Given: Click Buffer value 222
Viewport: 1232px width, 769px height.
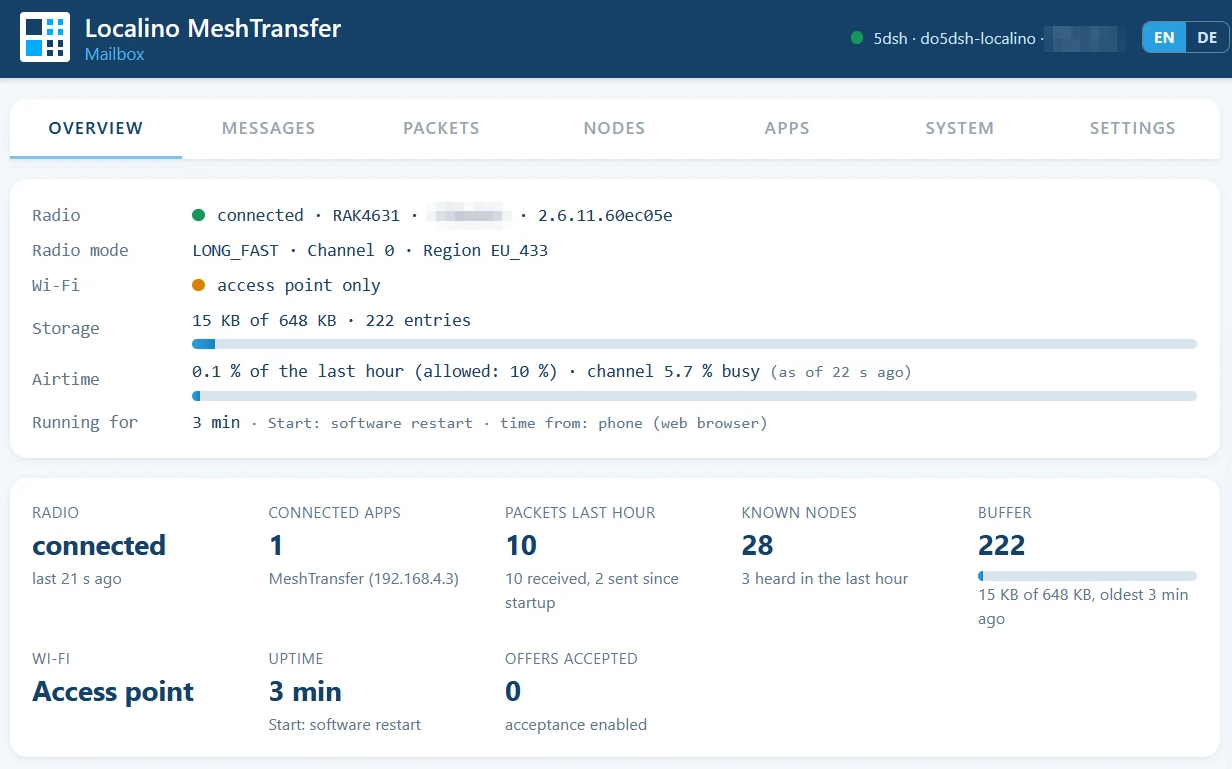Looking at the screenshot, I should pyautogui.click(x=1002, y=545).
